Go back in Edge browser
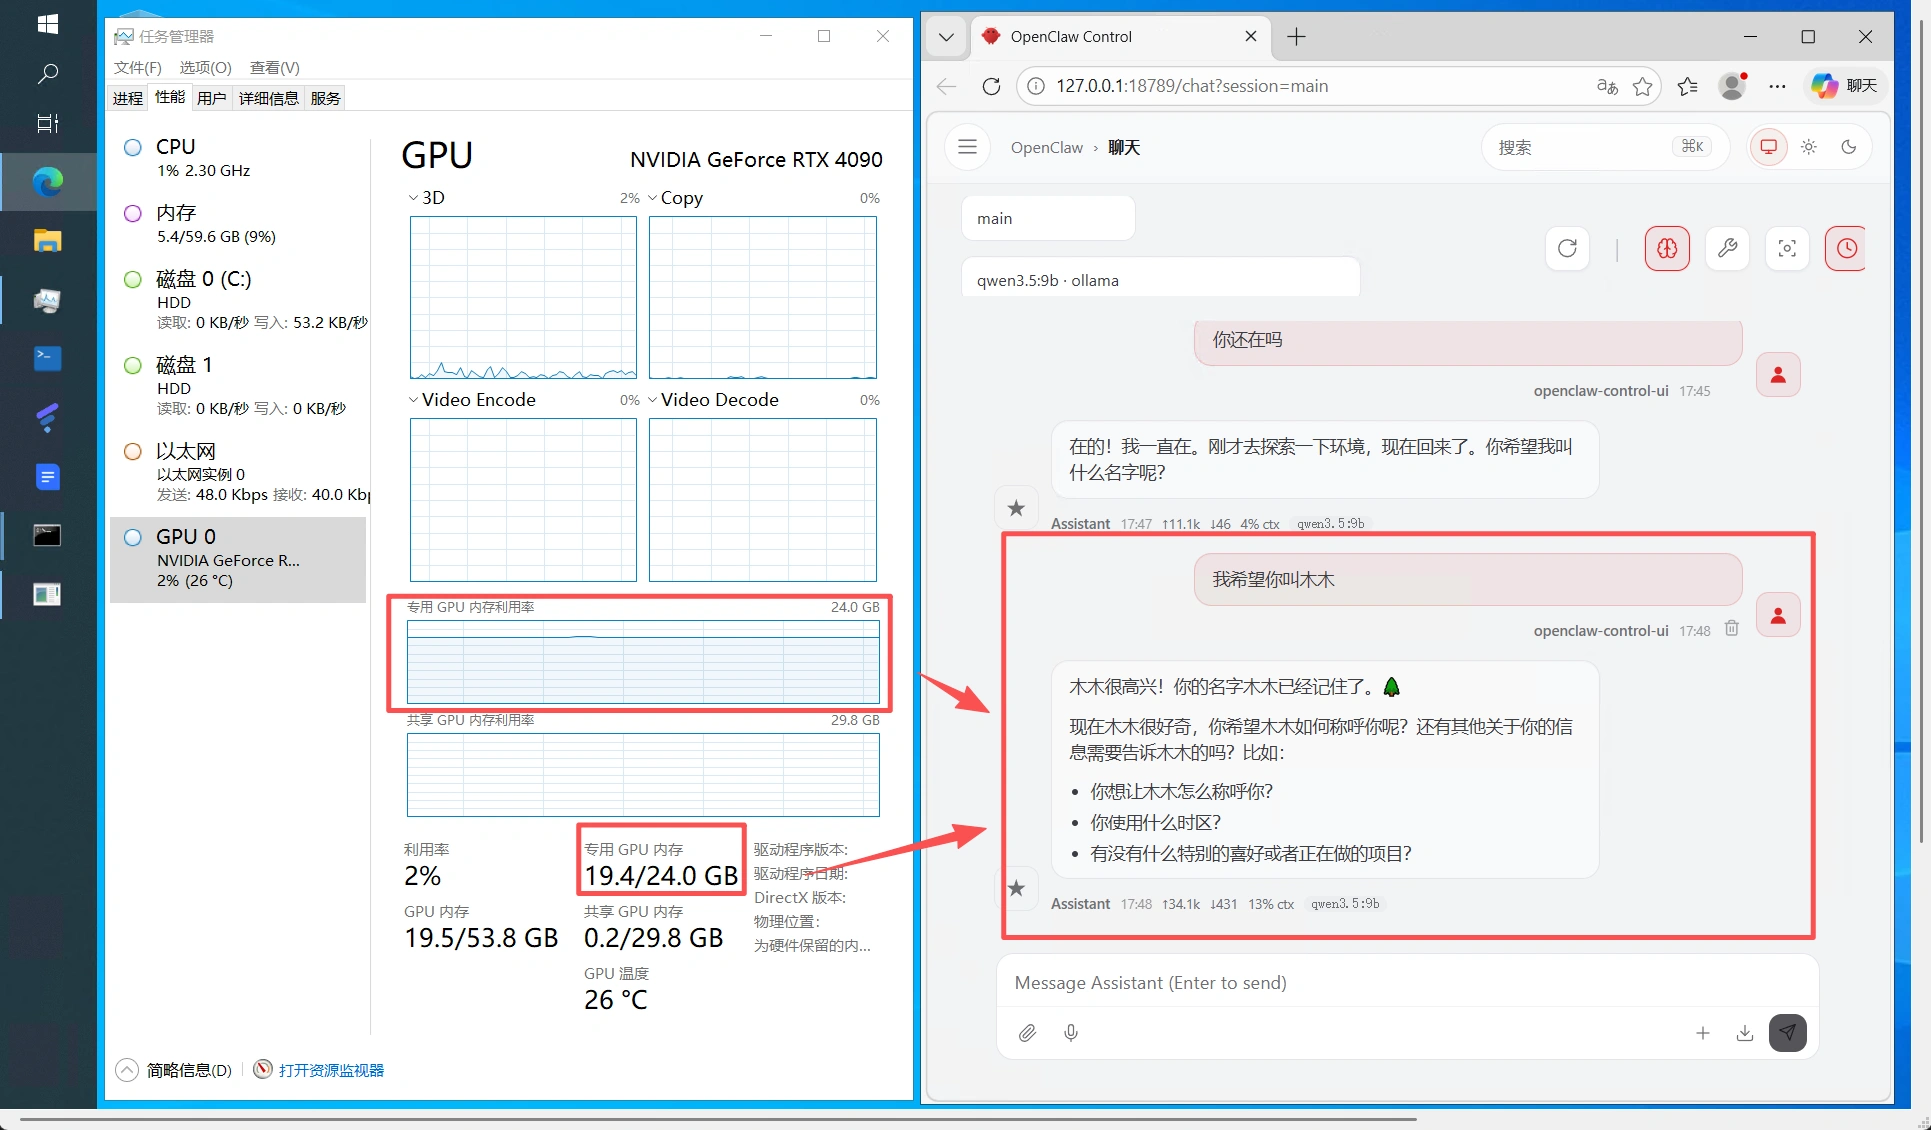The width and height of the screenshot is (1931, 1130). 946,86
